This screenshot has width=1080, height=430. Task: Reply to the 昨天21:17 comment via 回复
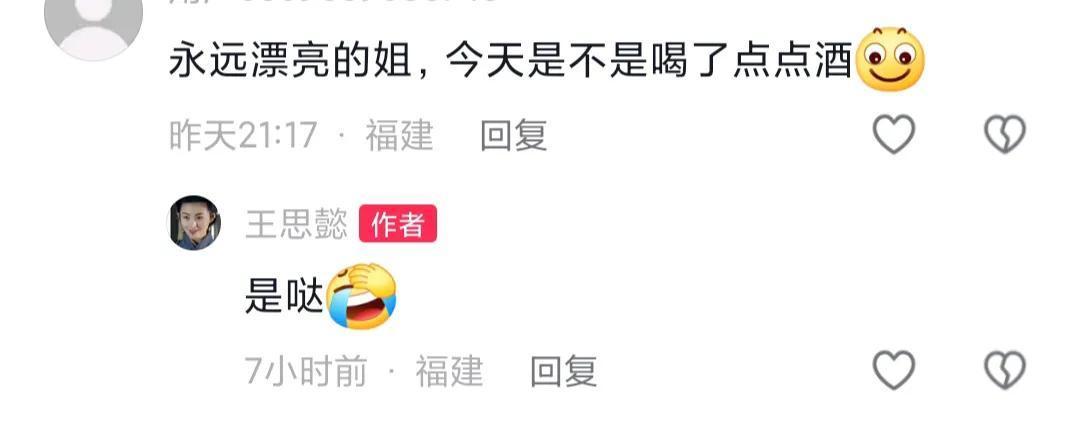pyautogui.click(x=513, y=135)
